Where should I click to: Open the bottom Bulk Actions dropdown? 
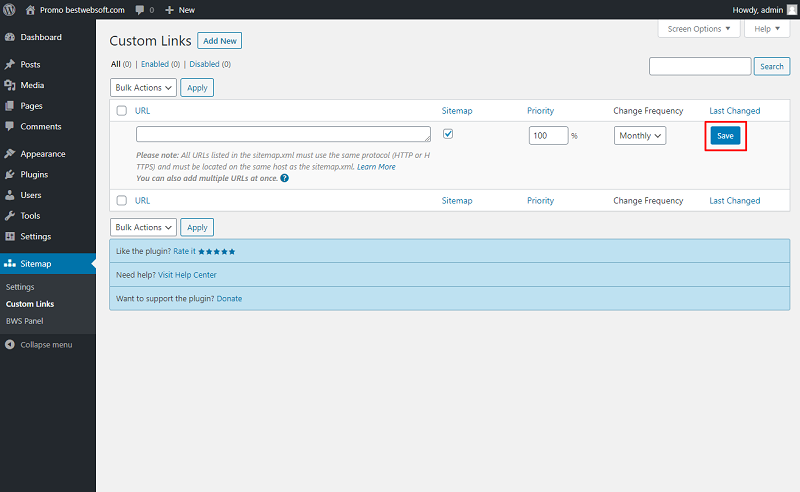click(143, 227)
